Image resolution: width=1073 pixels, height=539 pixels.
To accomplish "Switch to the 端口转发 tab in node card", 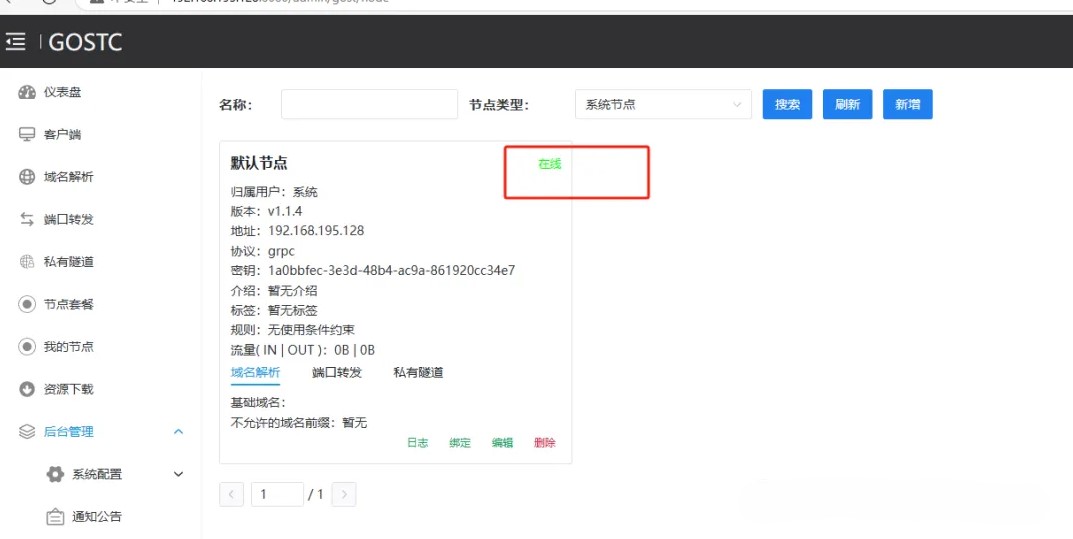I will tap(336, 373).
